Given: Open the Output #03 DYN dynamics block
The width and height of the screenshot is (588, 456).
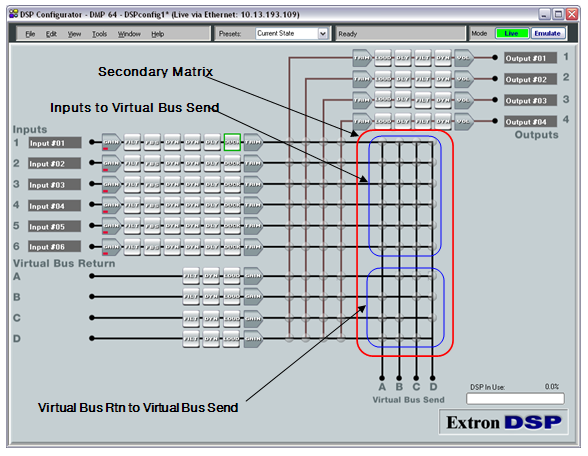Looking at the screenshot, I should pyautogui.click(x=443, y=100).
